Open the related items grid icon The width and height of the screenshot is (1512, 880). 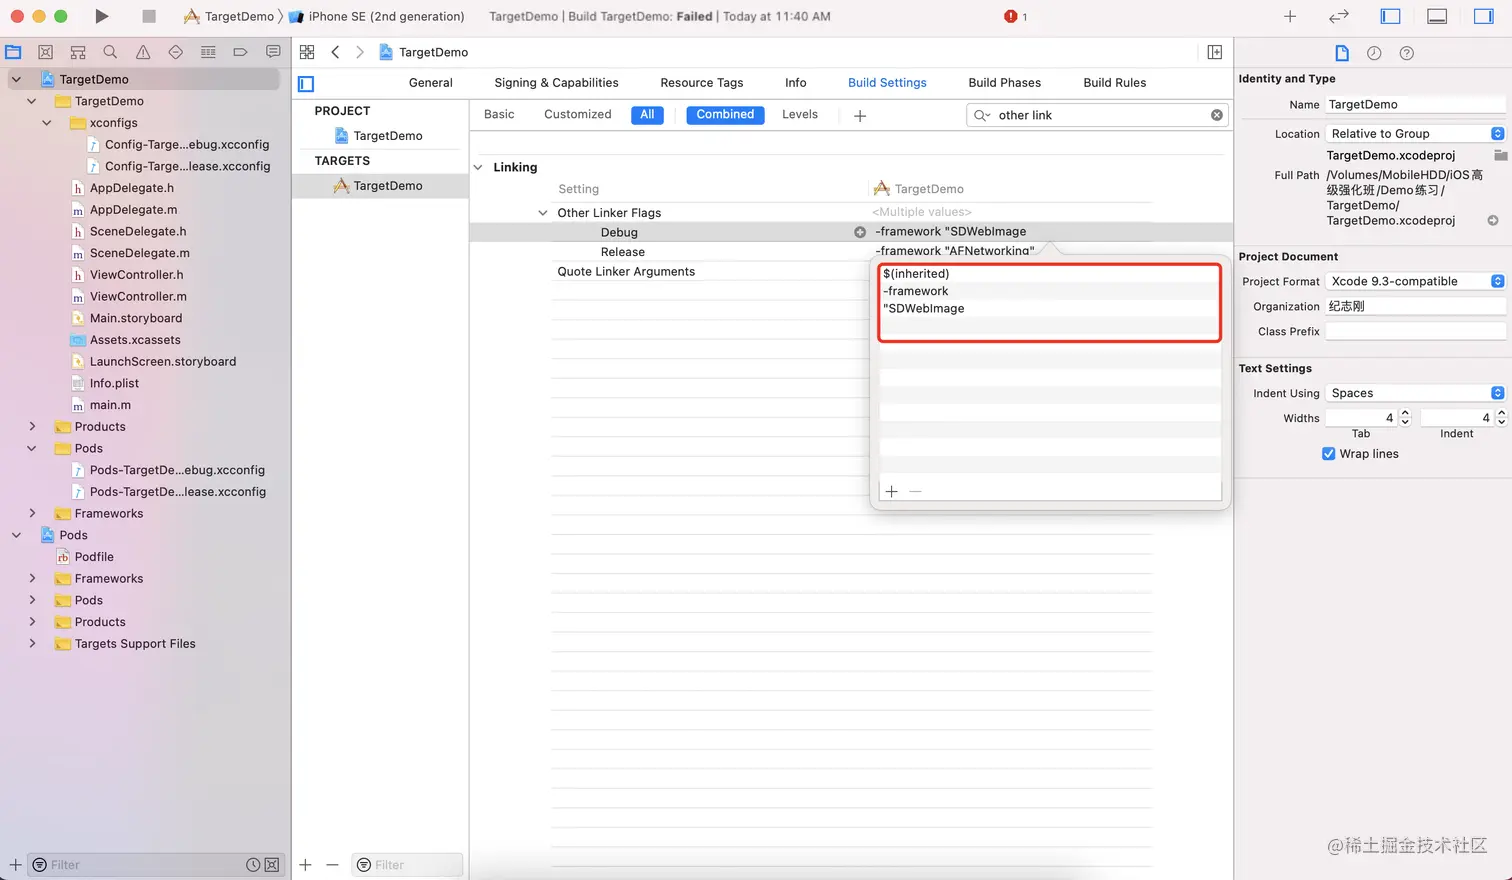coord(307,52)
